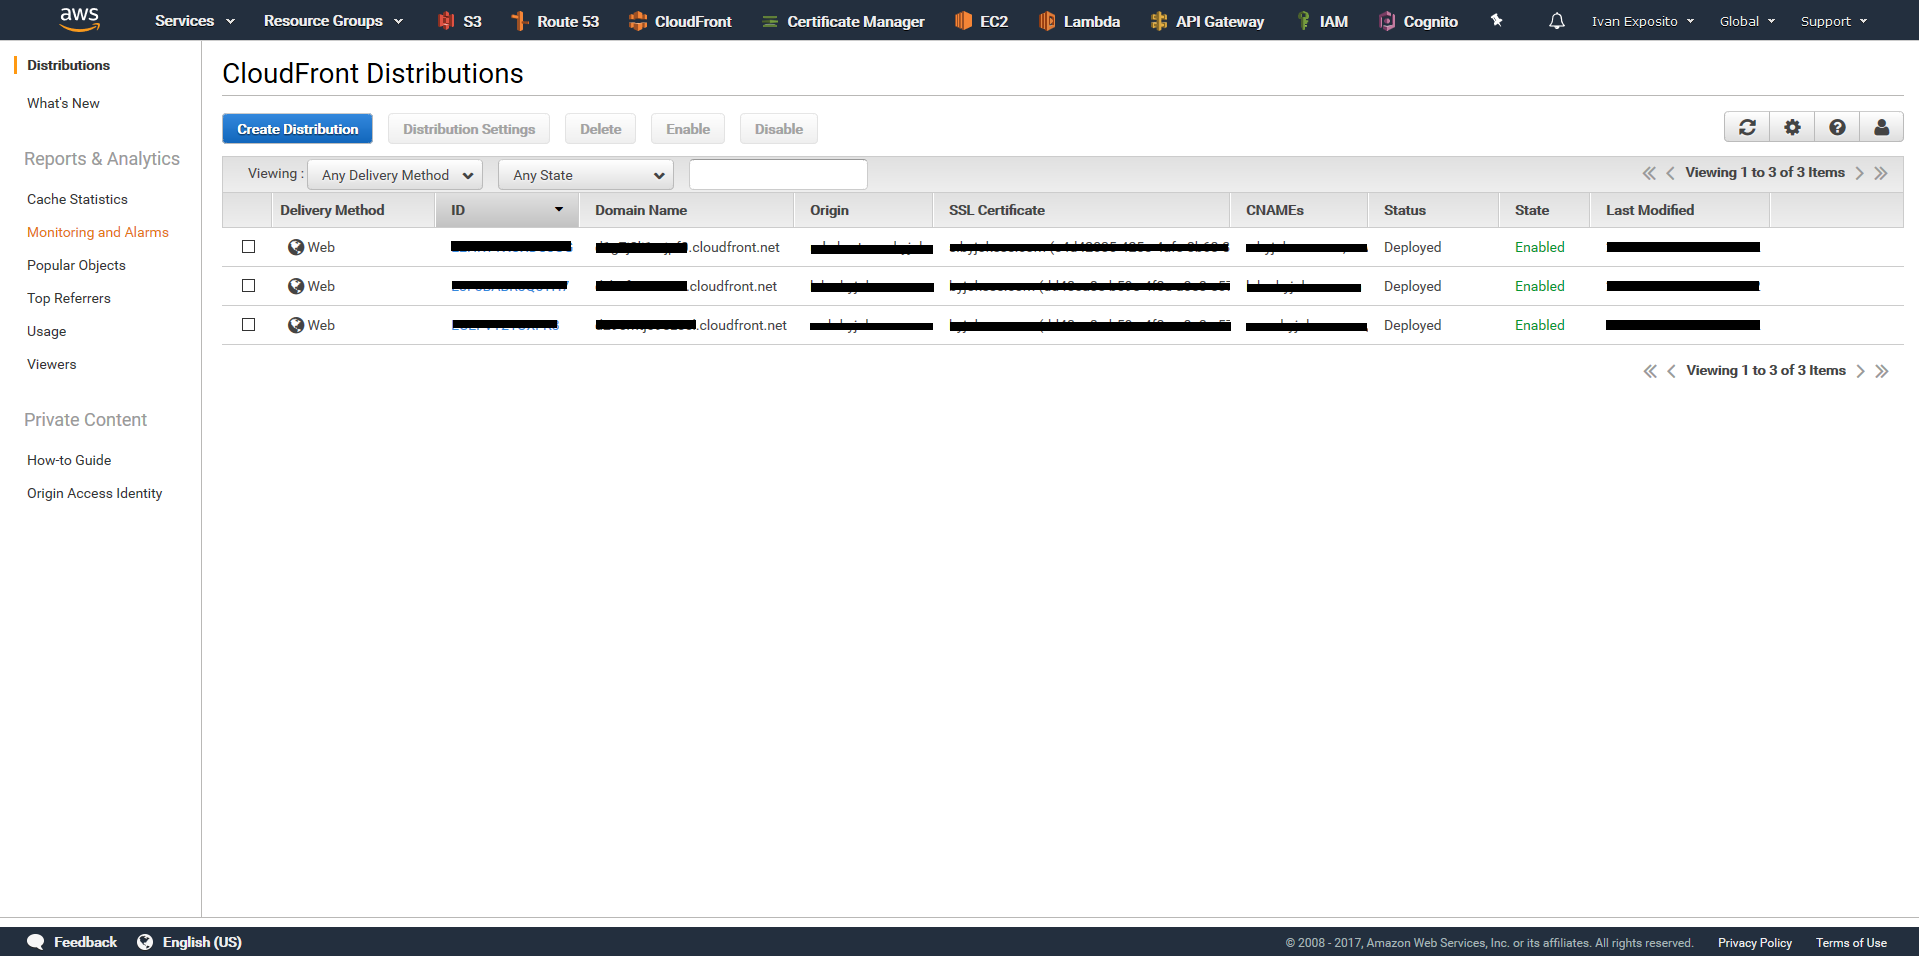Focus the distributions filter text box
This screenshot has width=1919, height=956.
pyautogui.click(x=778, y=175)
